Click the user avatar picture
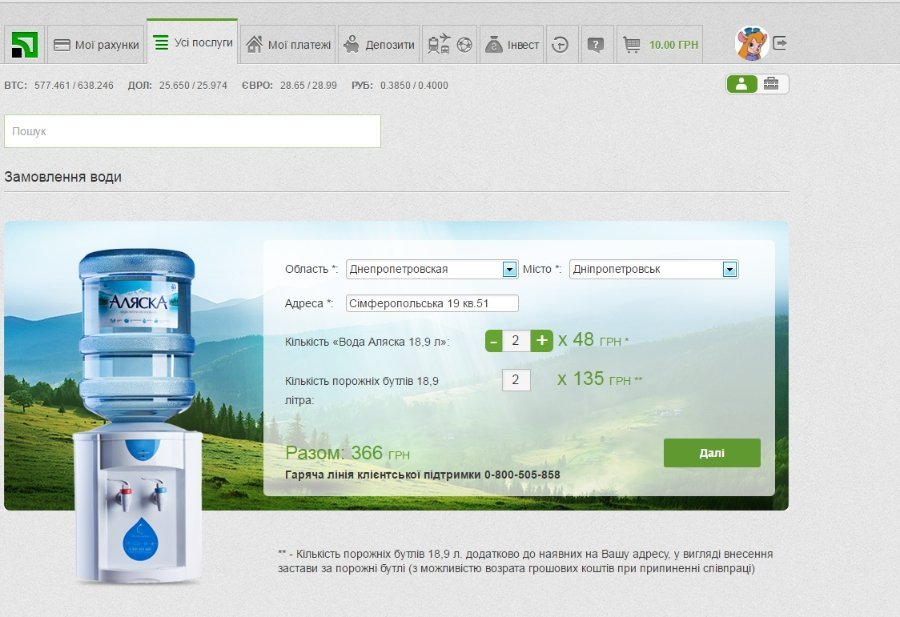This screenshot has height=617, width=900. 750,44
